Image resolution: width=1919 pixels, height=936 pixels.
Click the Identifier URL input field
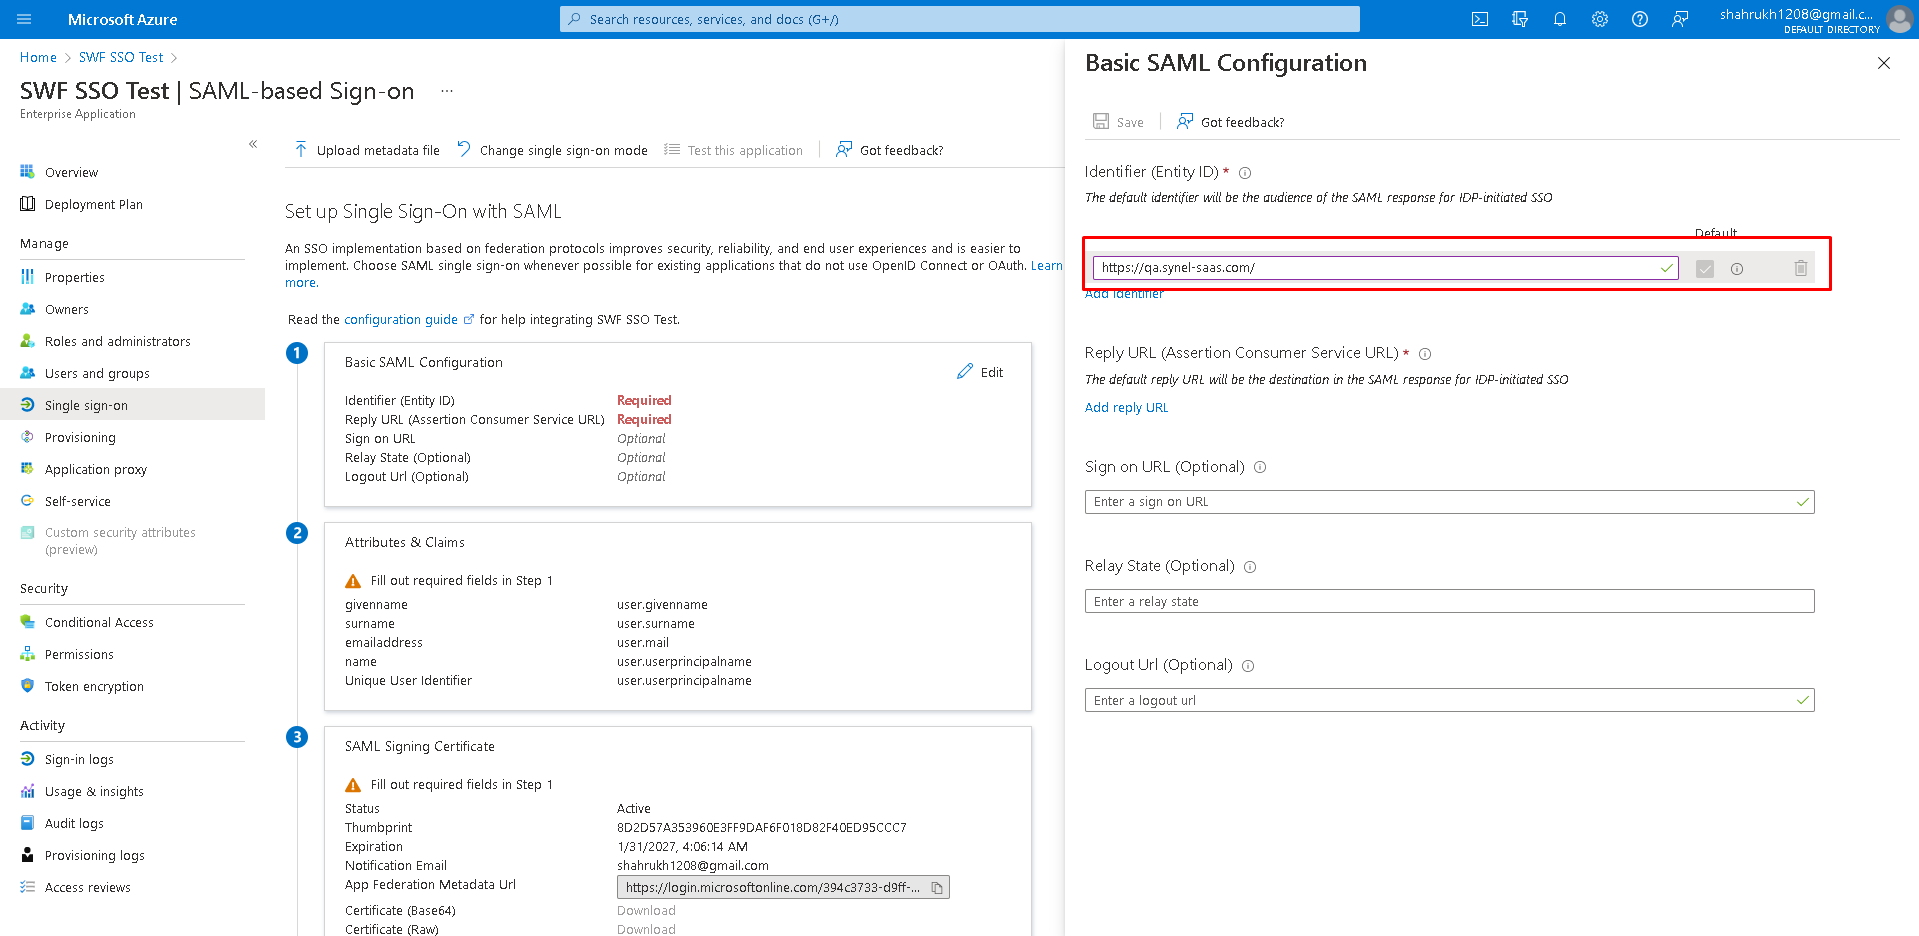click(x=1385, y=268)
